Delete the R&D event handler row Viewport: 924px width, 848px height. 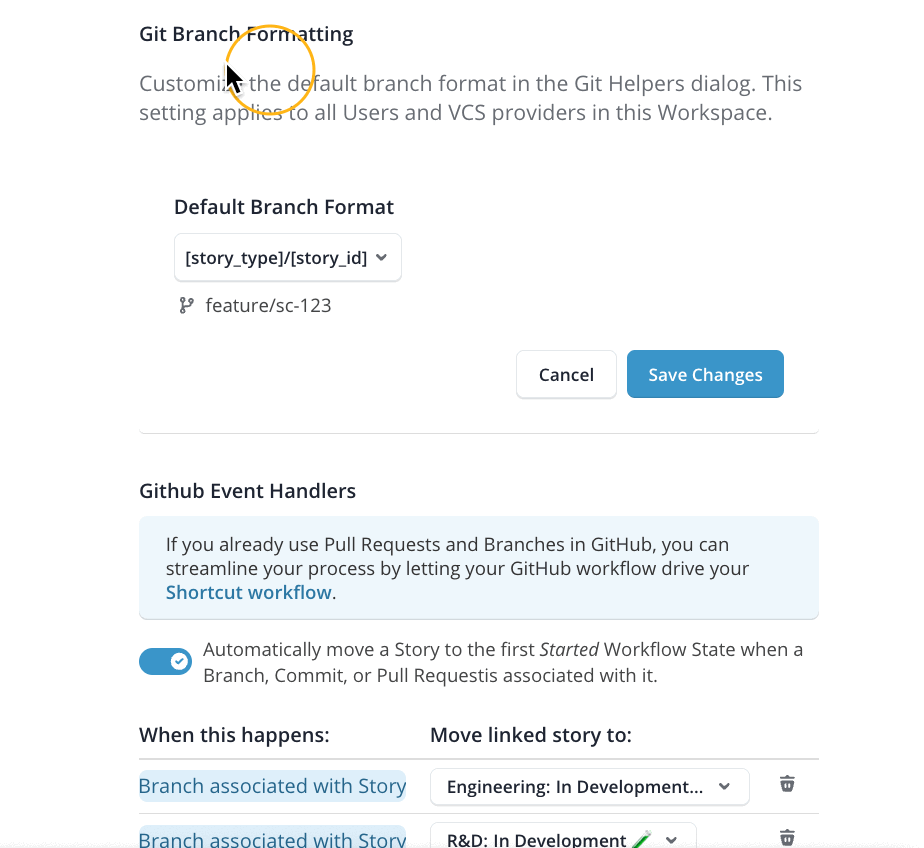[x=787, y=837]
